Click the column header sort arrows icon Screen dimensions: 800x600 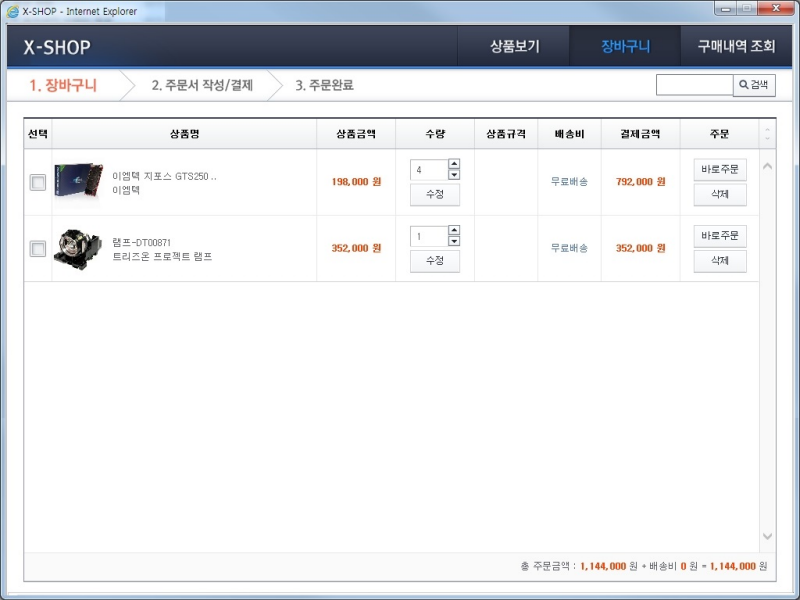pyautogui.click(x=767, y=134)
